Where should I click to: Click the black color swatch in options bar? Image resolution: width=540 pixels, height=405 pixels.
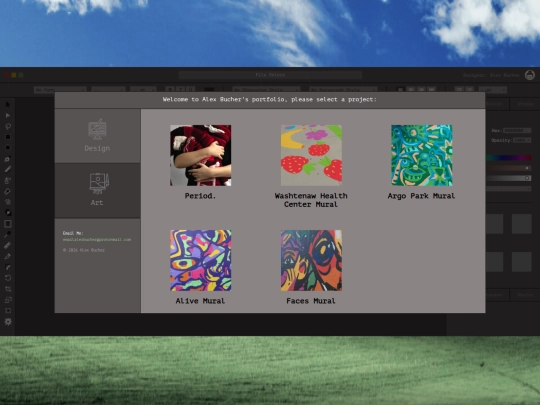[x=209, y=90]
